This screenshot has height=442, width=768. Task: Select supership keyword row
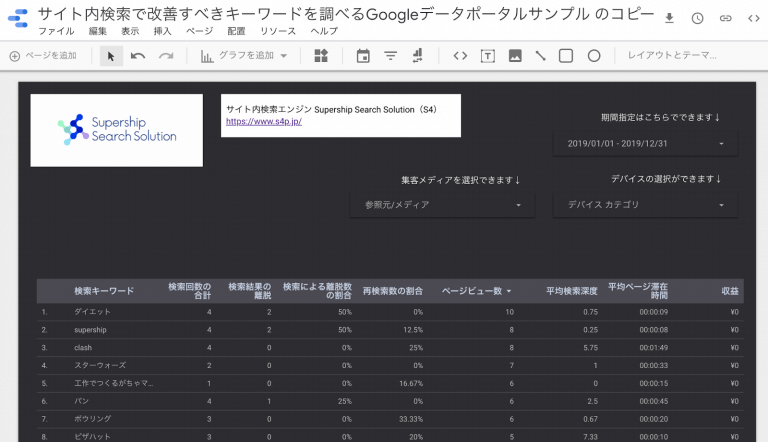pyautogui.click(x=390, y=330)
